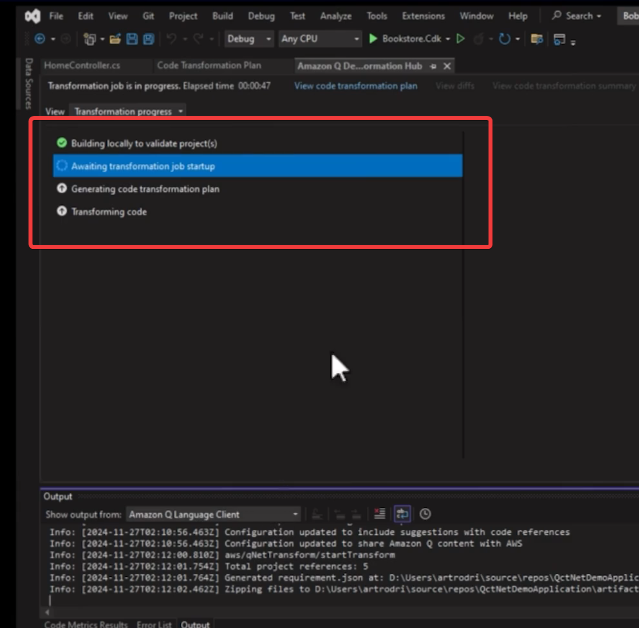Click the green Start Bookstore.Cdk play icon
Viewport: 639px width, 628px height.
(373, 39)
